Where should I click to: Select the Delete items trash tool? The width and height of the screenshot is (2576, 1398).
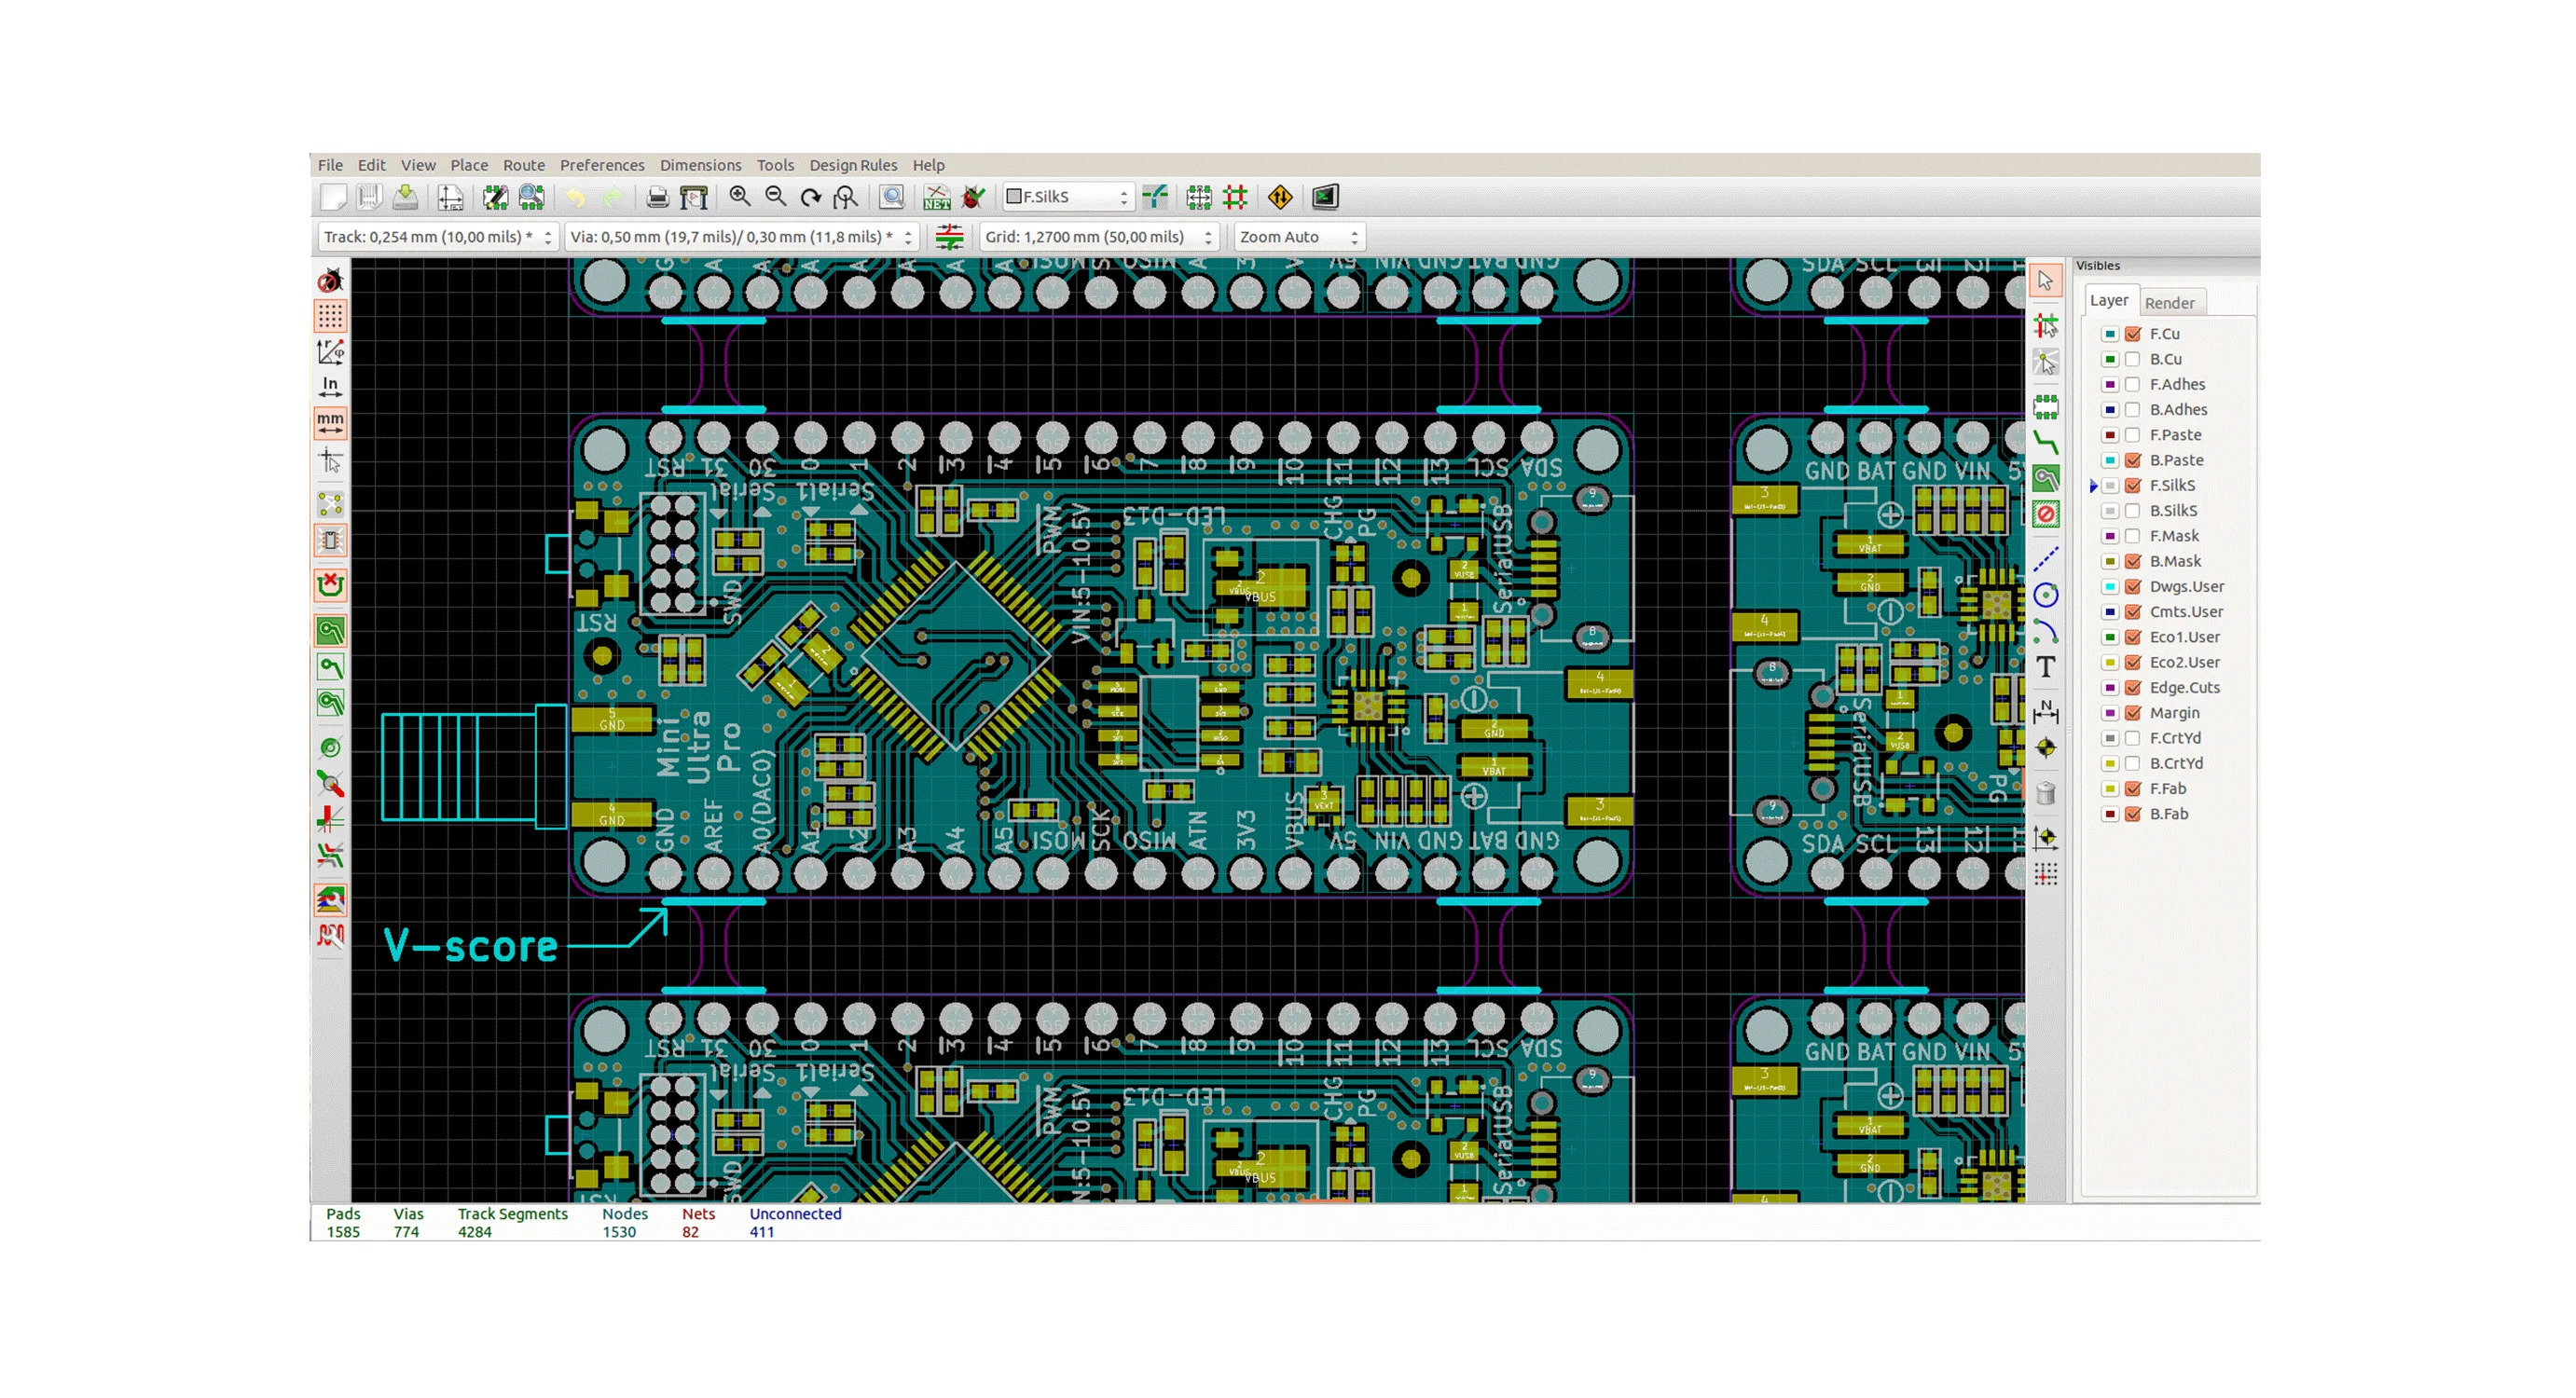pyautogui.click(x=2046, y=793)
